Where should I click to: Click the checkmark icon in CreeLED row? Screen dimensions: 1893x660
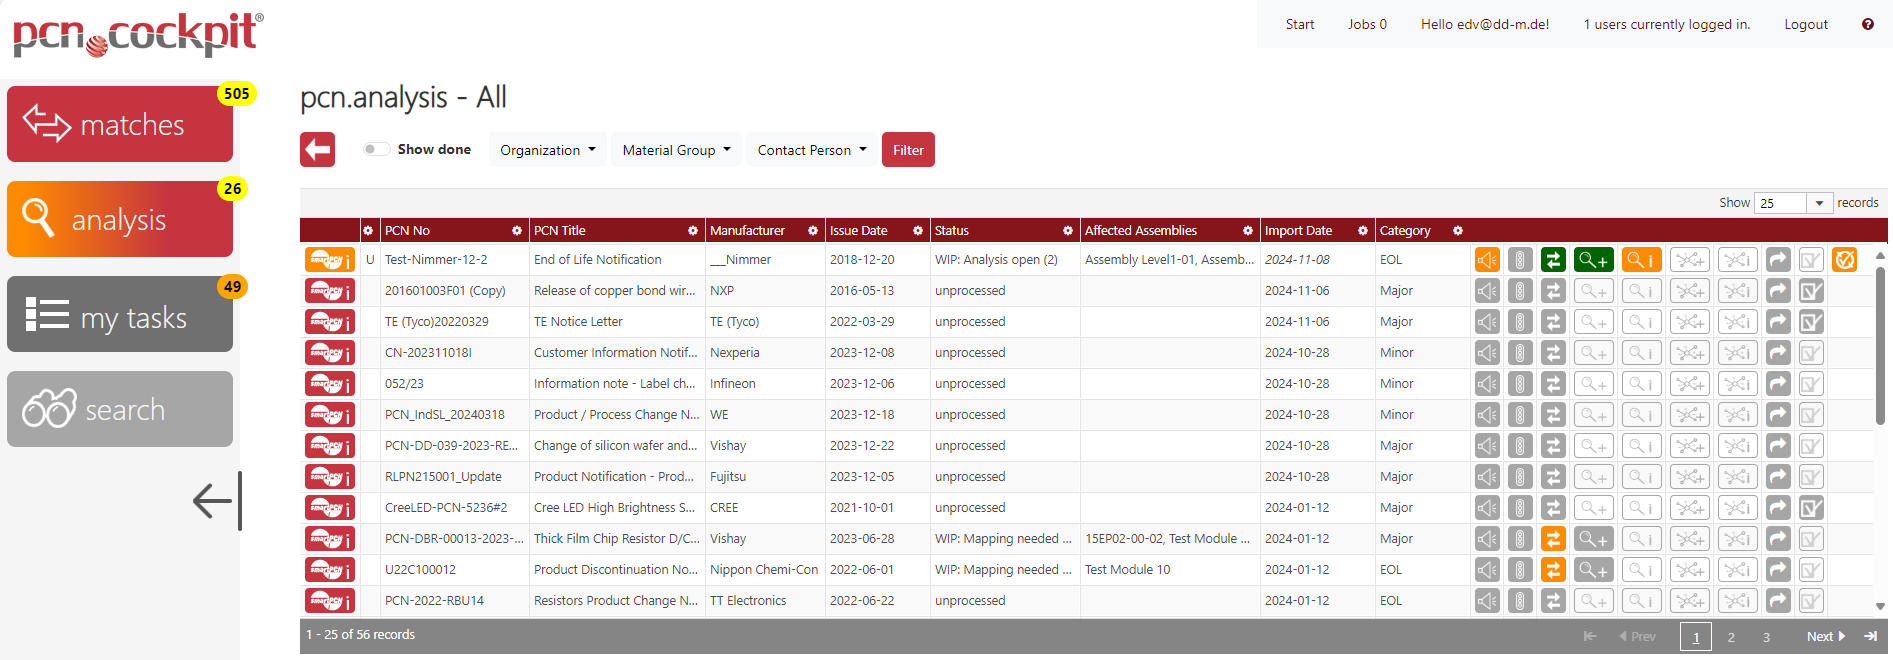1811,508
